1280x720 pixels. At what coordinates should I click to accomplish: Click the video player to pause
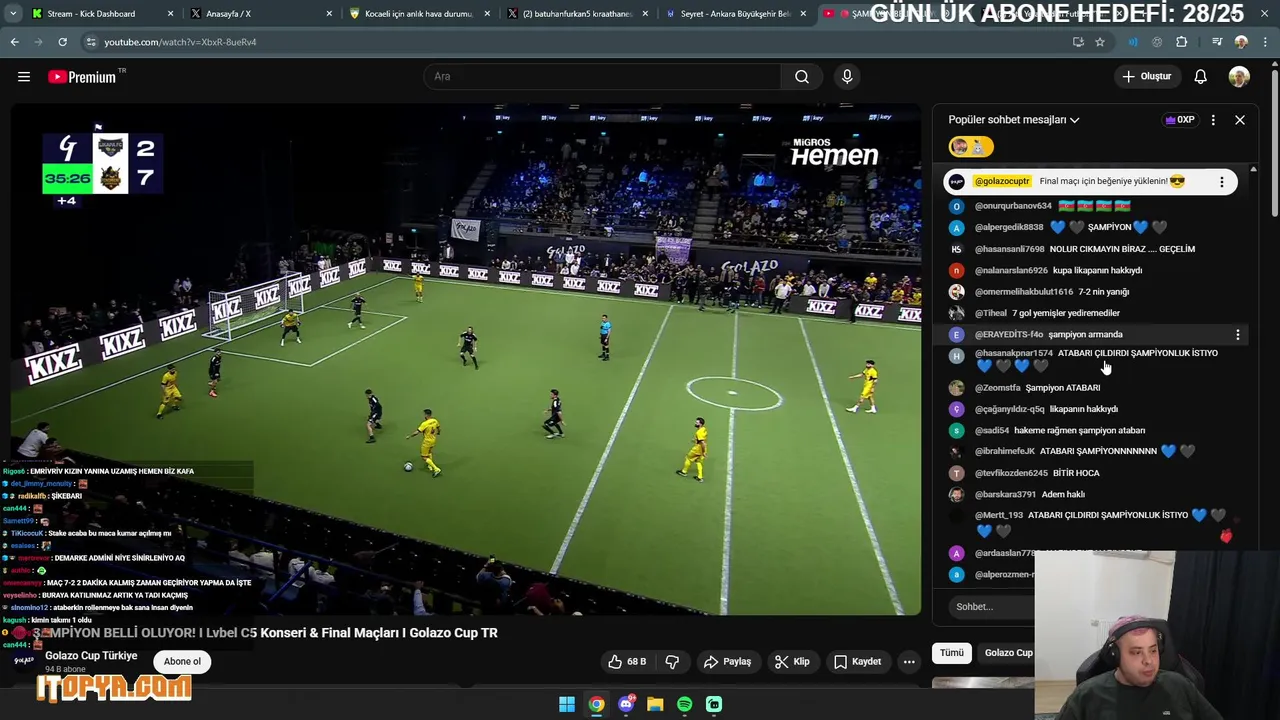point(466,360)
